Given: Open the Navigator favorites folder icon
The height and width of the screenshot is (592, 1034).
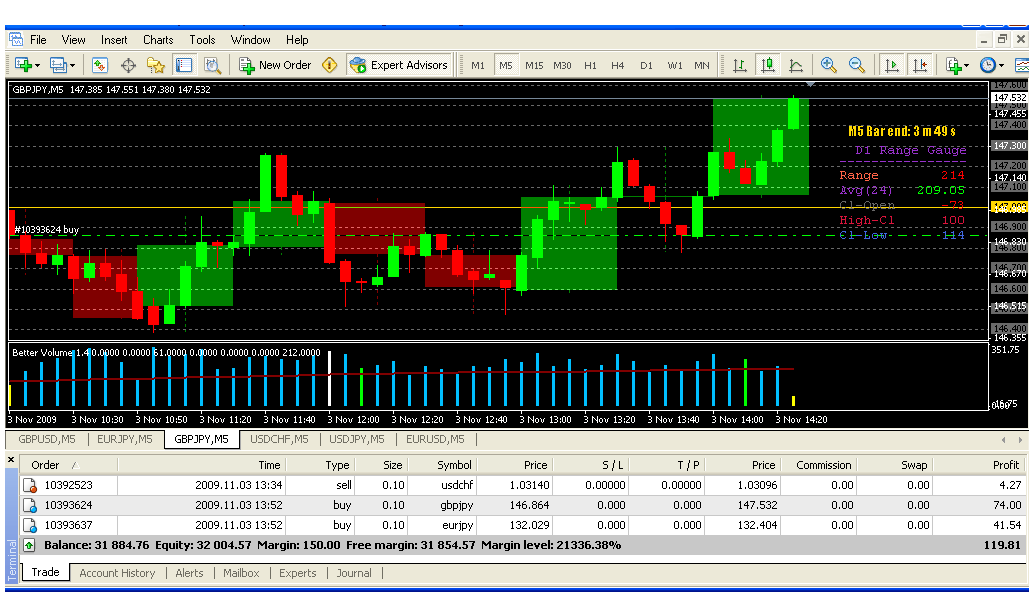Looking at the screenshot, I should click(156, 65).
